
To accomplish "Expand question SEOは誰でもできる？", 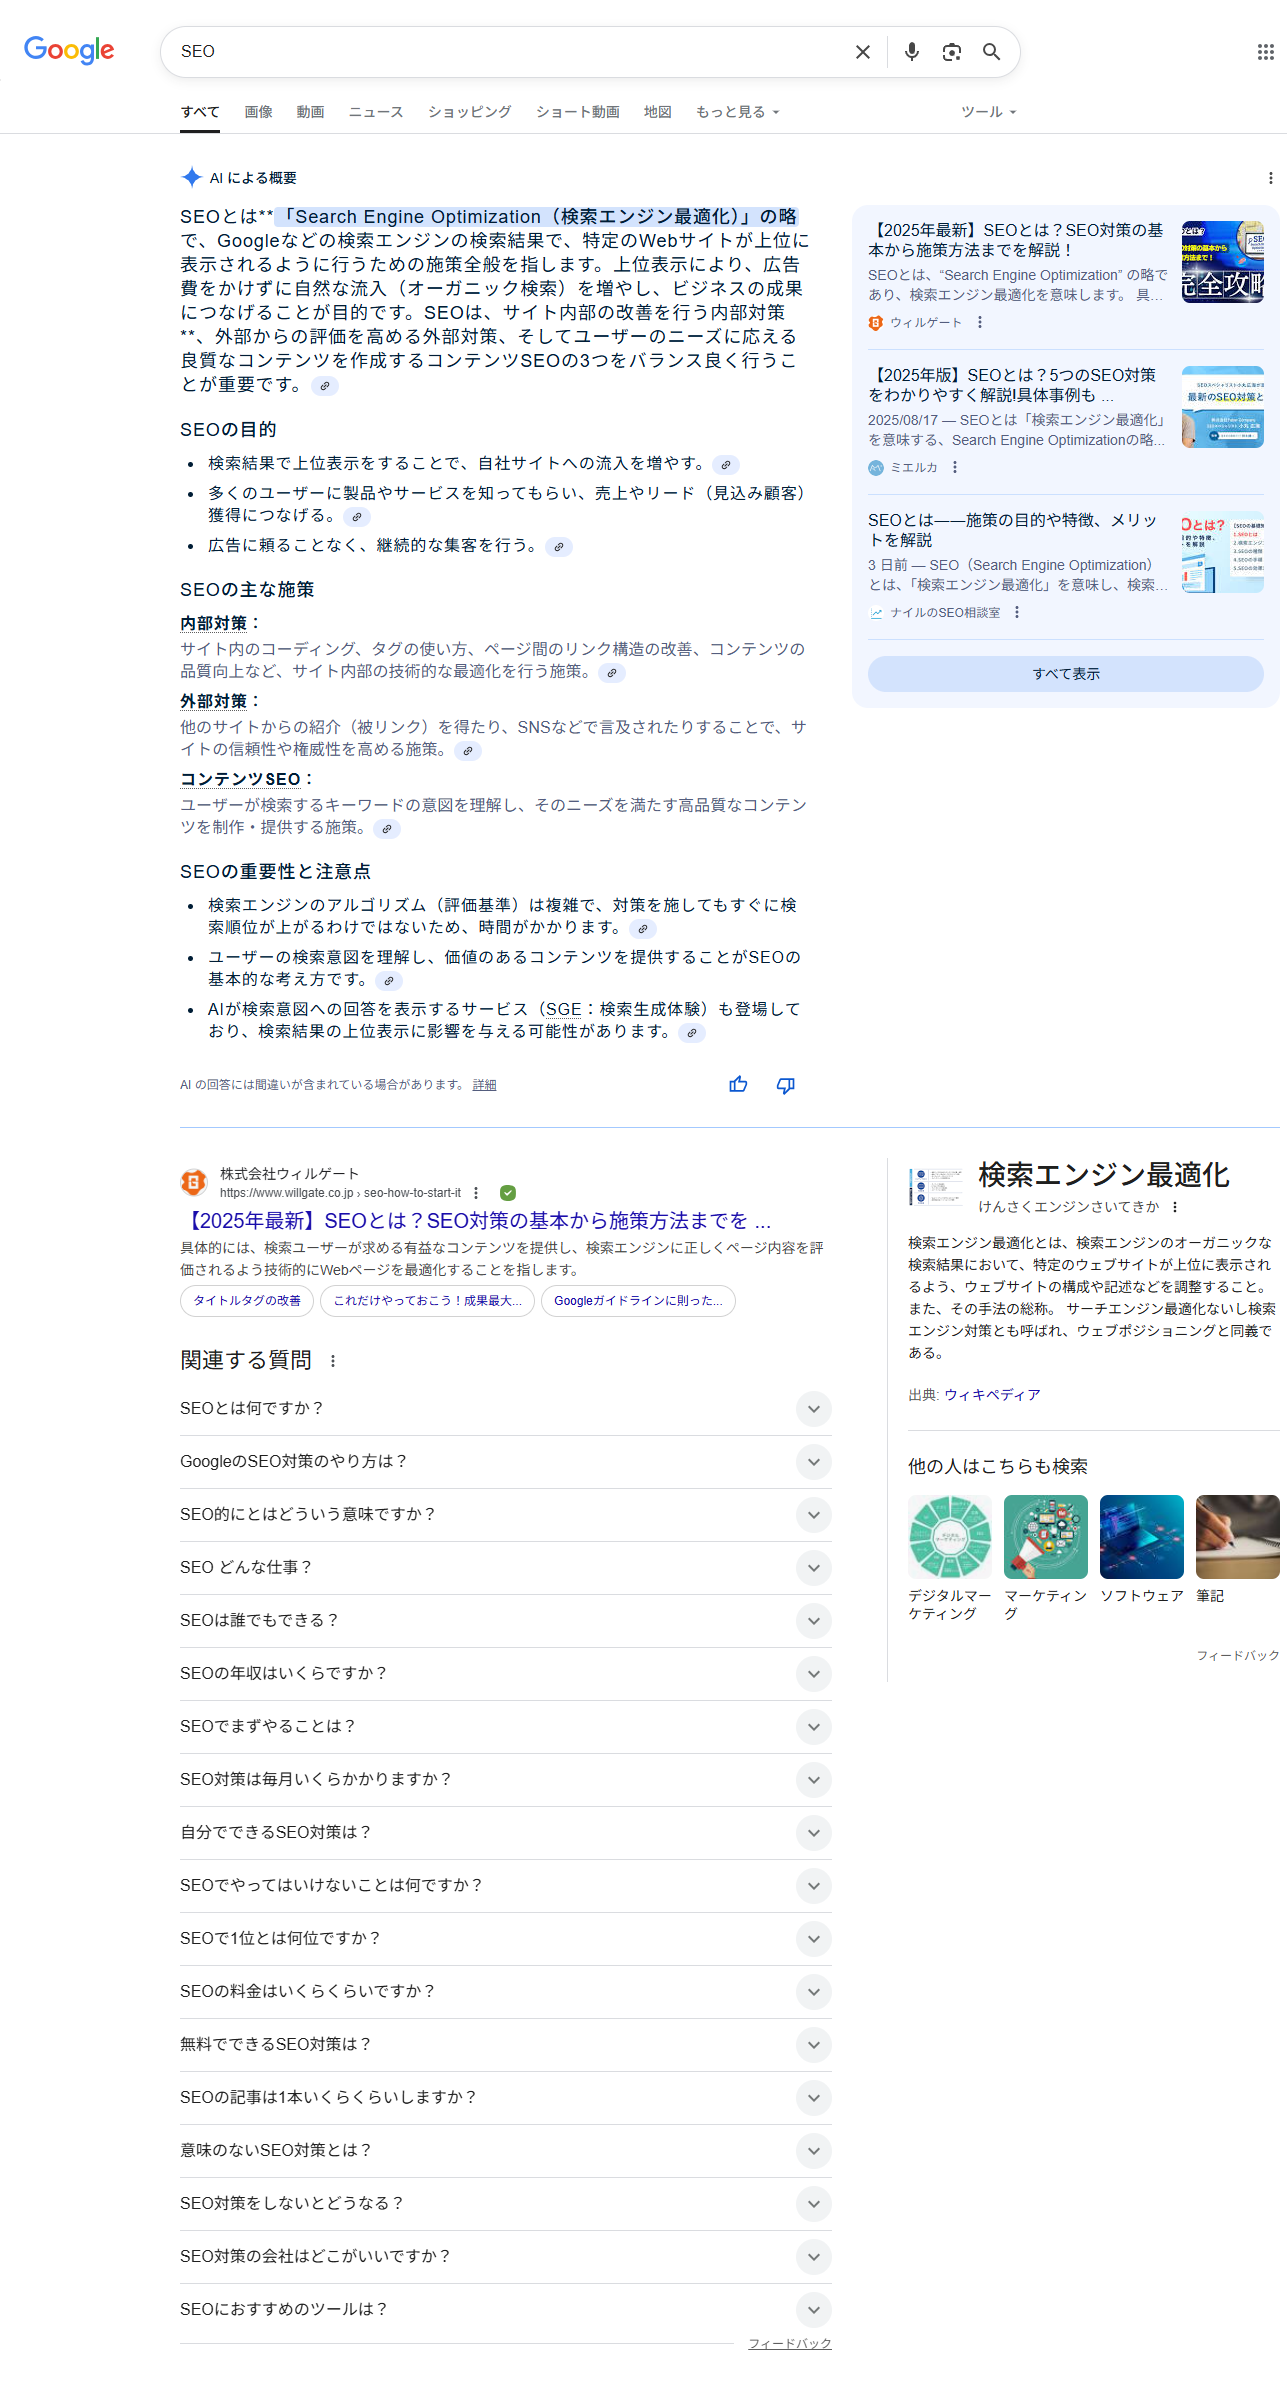I will tap(506, 1621).
